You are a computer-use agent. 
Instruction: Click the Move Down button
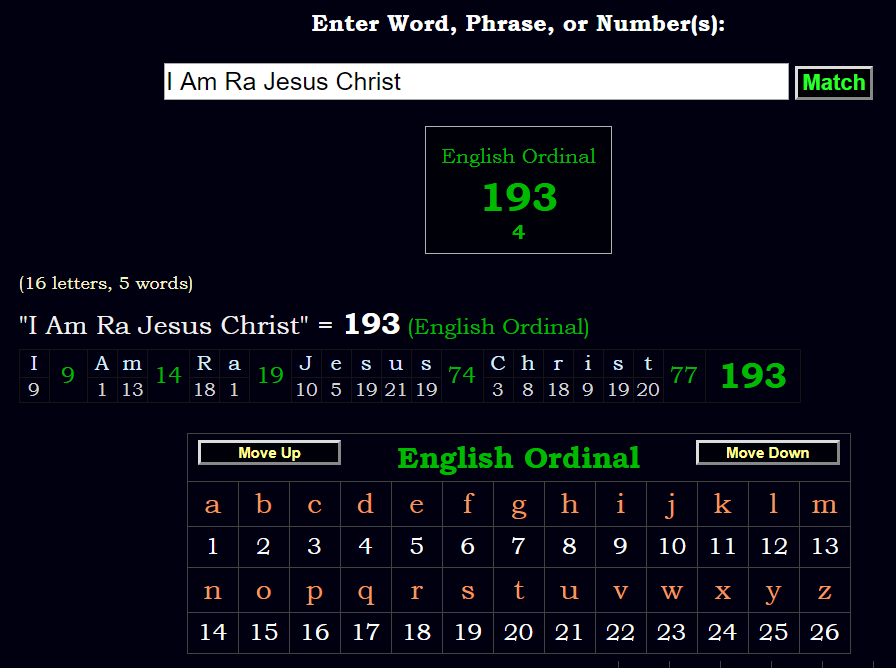coord(767,452)
